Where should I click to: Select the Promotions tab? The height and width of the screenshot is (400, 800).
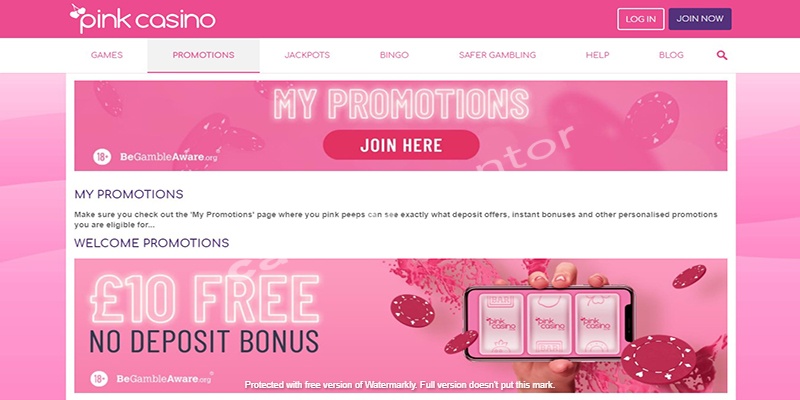pyautogui.click(x=204, y=56)
